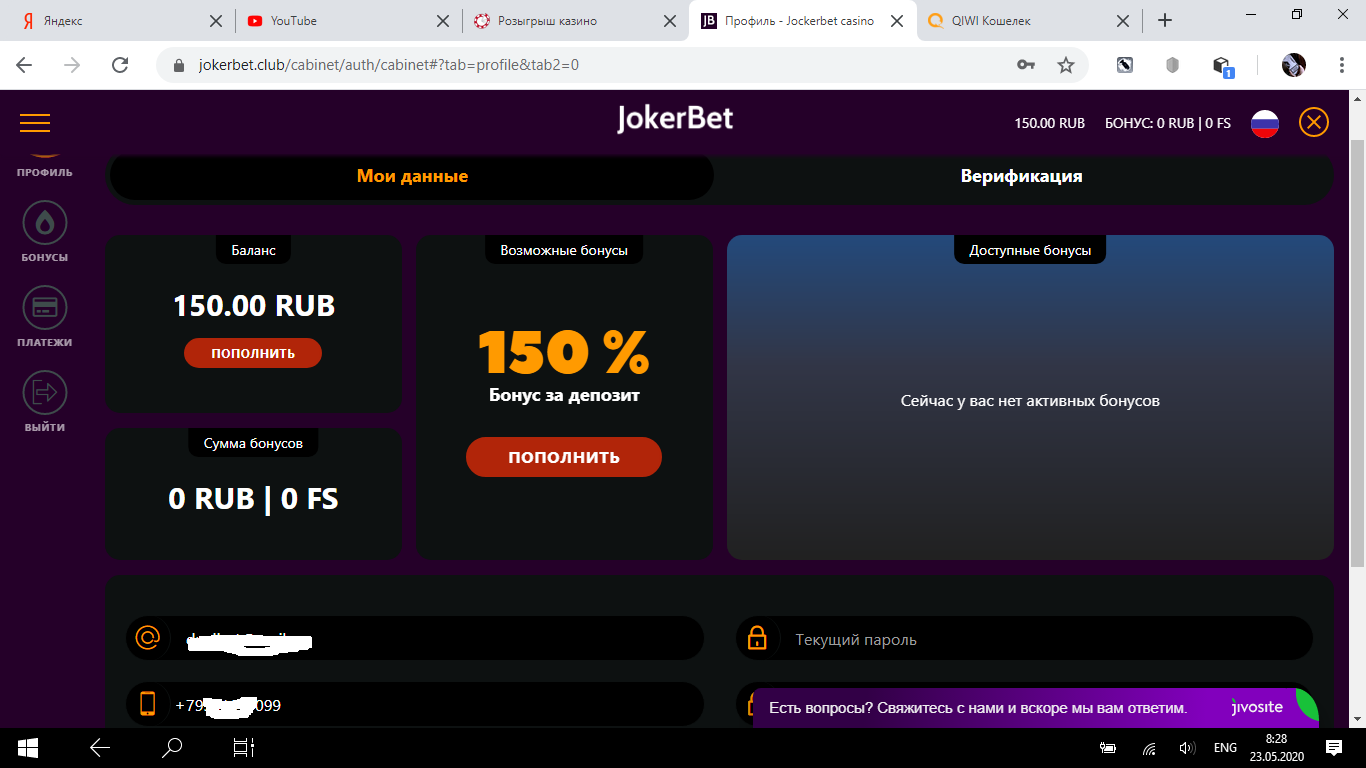This screenshot has width=1366, height=768.
Task: Select the Russian flag language icon
Action: point(1265,123)
